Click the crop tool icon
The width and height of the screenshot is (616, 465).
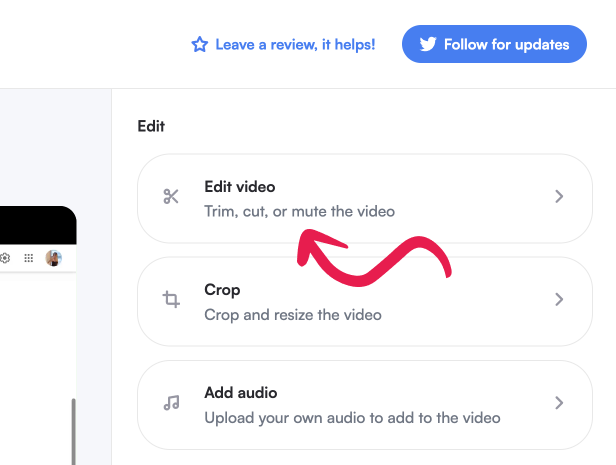171,300
